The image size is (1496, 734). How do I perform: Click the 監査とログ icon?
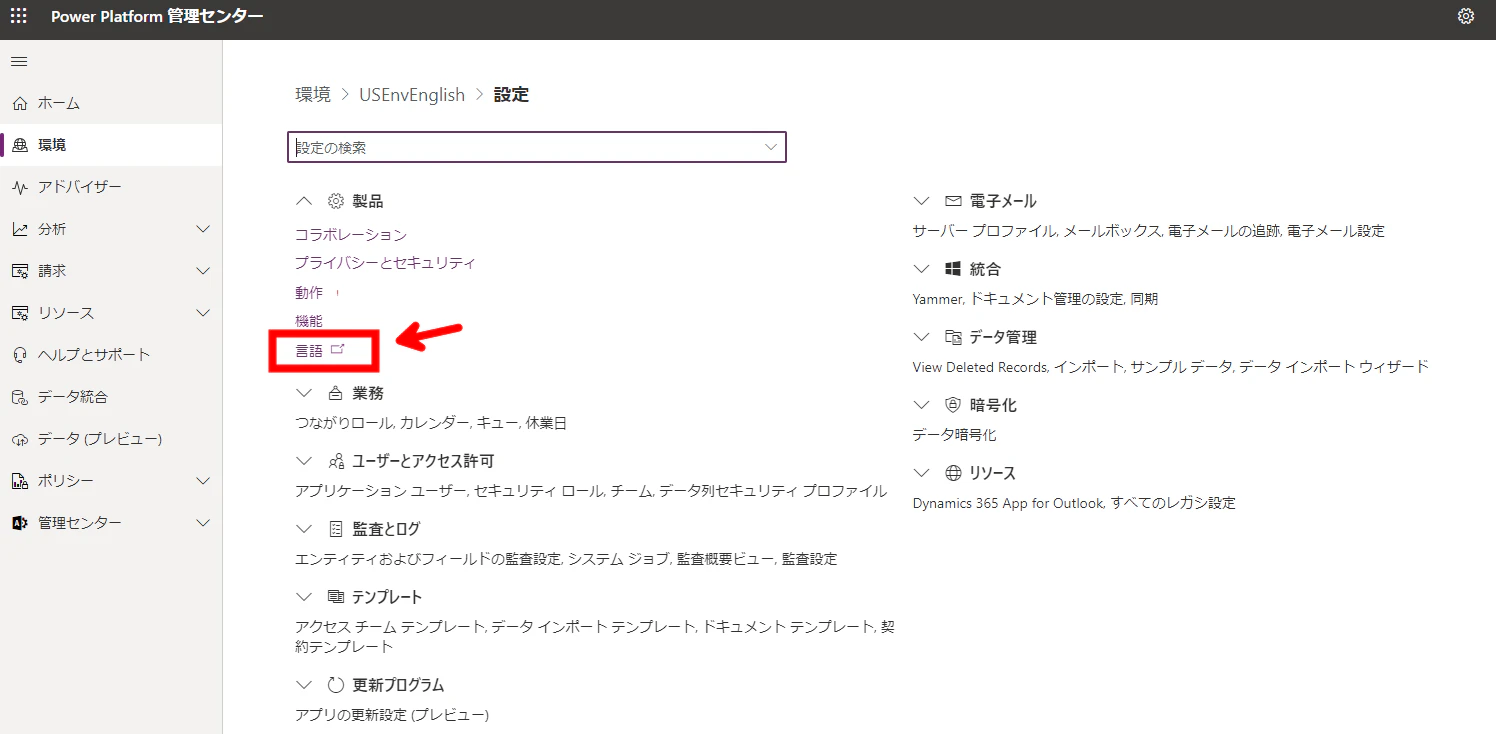(x=336, y=529)
